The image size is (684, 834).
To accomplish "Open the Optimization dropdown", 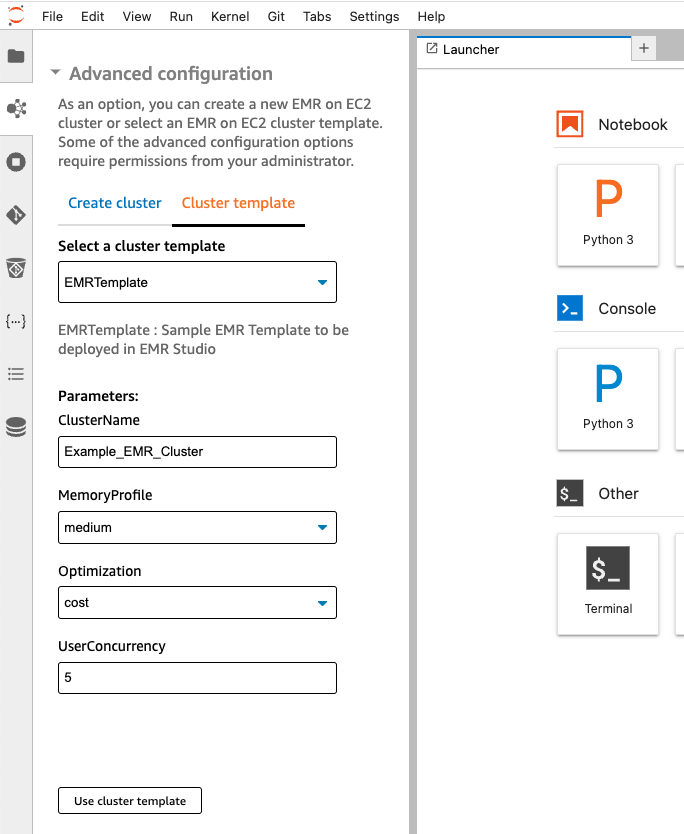I will (x=196, y=602).
